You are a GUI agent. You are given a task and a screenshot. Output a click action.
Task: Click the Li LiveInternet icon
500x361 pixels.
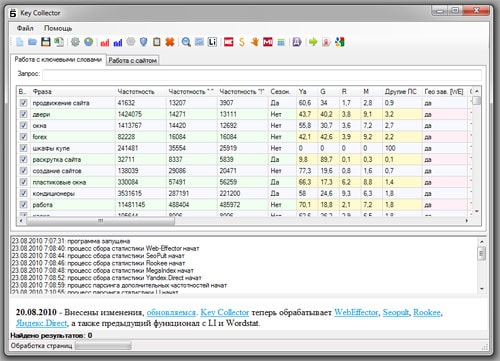point(212,42)
